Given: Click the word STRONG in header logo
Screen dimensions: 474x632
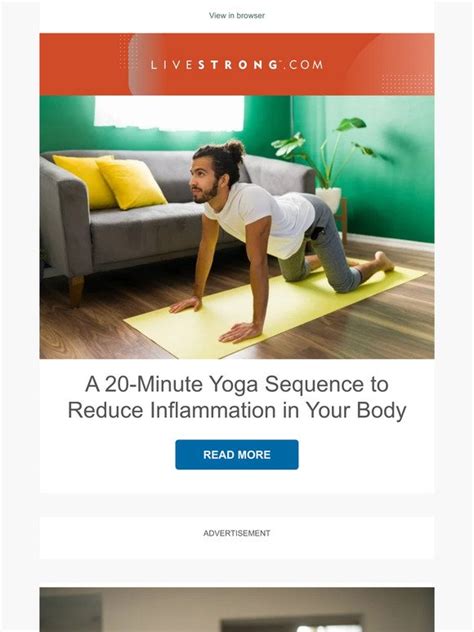Looking at the screenshot, I should click(x=238, y=65).
